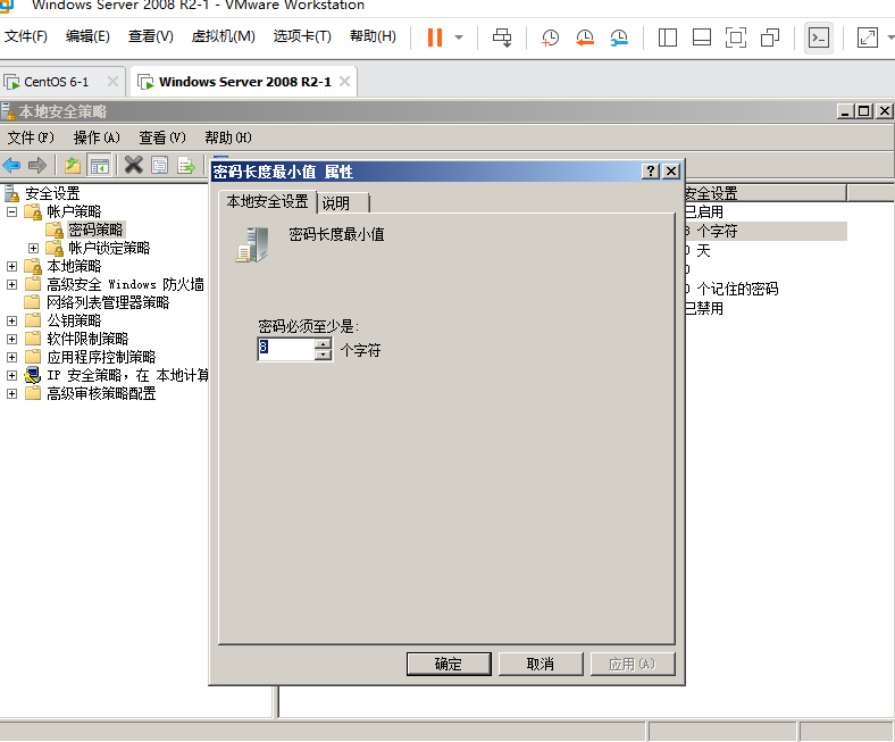Expand 高级安全 Windows 防火墙 node
Screen dimensions: 895x742
click(x=11, y=285)
